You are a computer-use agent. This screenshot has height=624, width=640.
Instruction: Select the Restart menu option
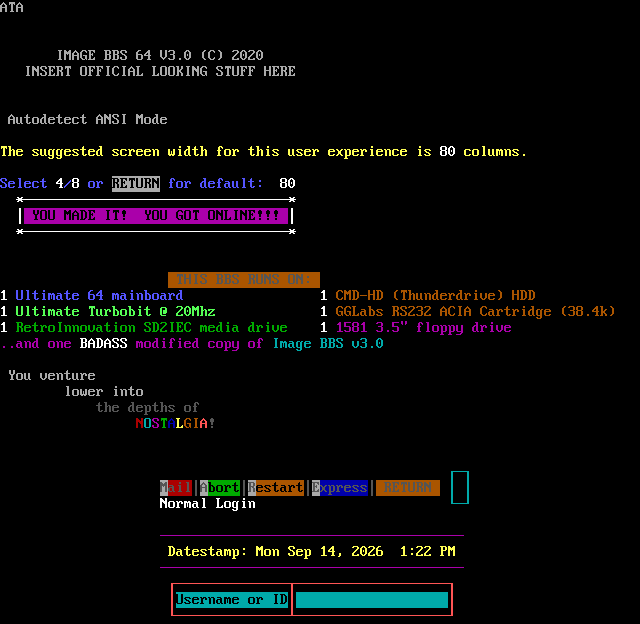[x=276, y=488]
